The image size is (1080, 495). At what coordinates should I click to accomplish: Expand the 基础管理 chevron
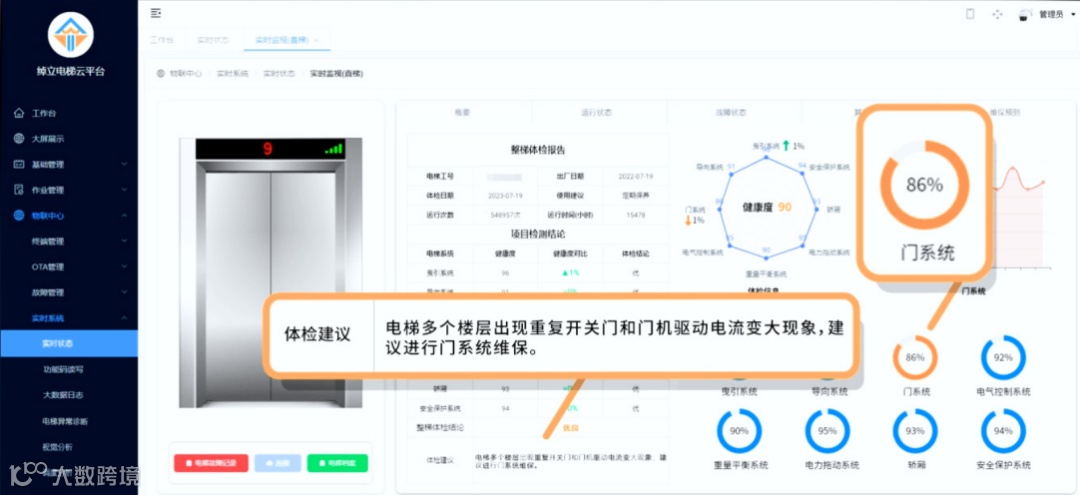coord(124,165)
